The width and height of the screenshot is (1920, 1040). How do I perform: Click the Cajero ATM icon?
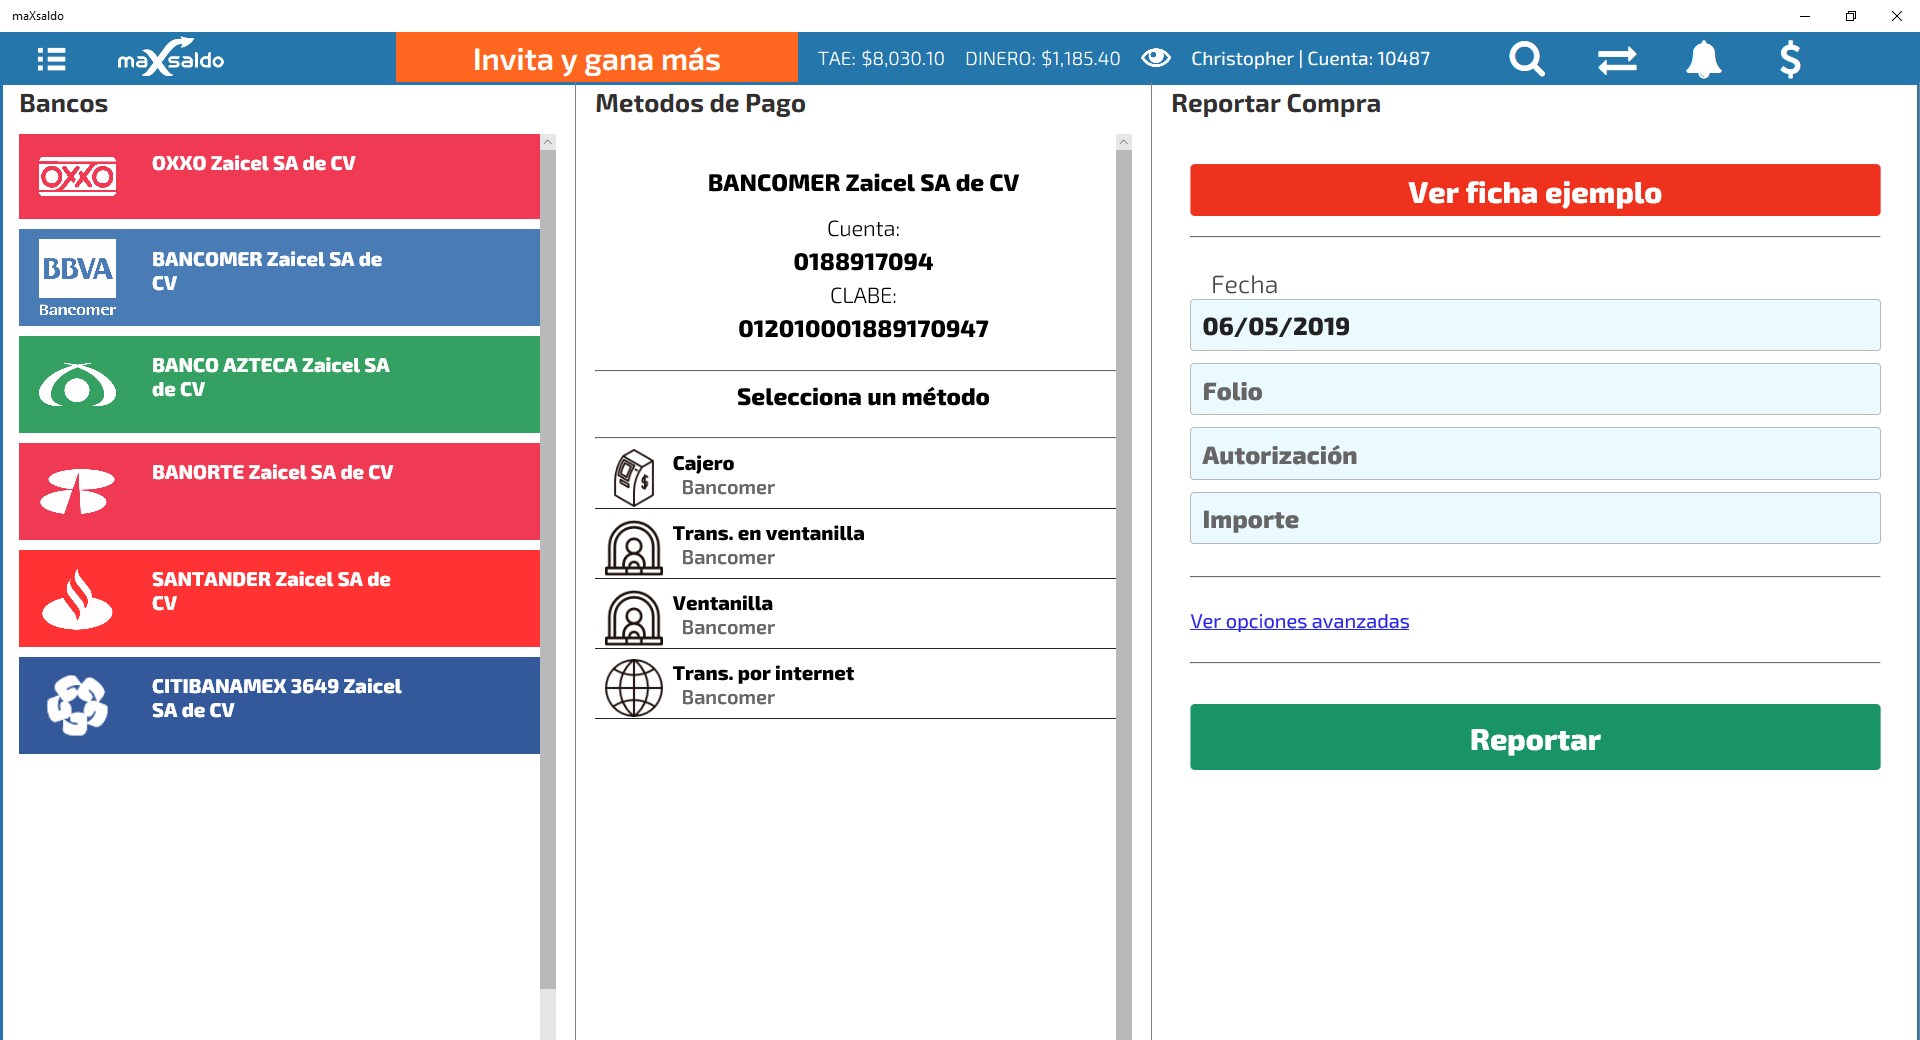634,477
